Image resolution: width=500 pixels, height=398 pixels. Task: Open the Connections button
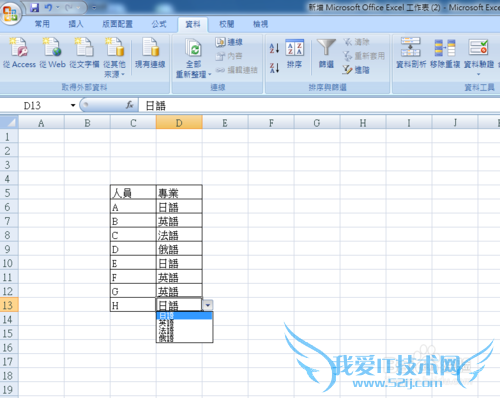coord(229,42)
